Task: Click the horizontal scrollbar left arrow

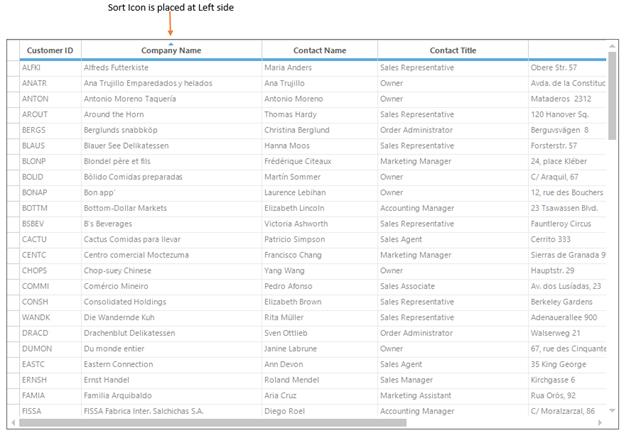Action: (13, 422)
